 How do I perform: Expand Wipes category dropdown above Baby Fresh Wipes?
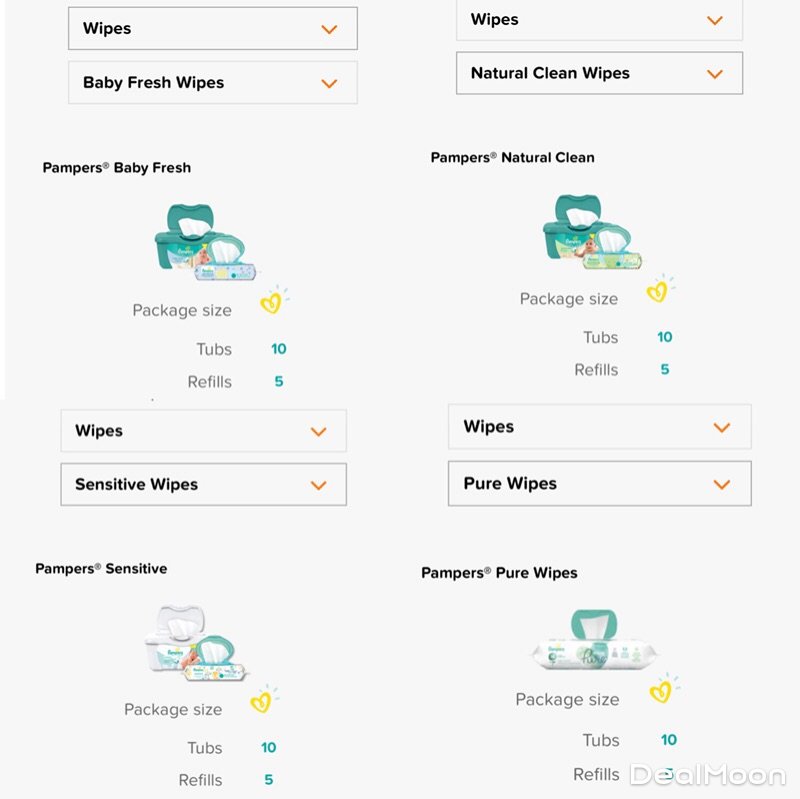tap(212, 29)
